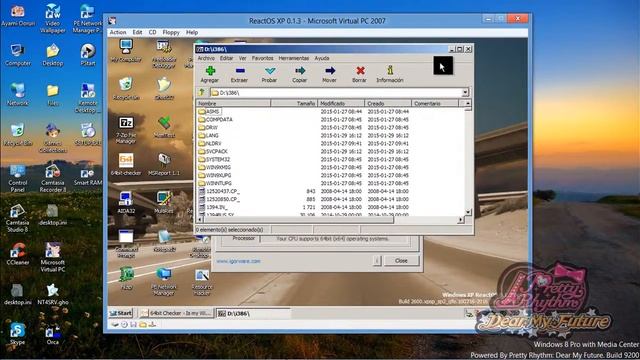Sort by the Creado column header
Screen dimensions: 640x360
click(x=388, y=104)
